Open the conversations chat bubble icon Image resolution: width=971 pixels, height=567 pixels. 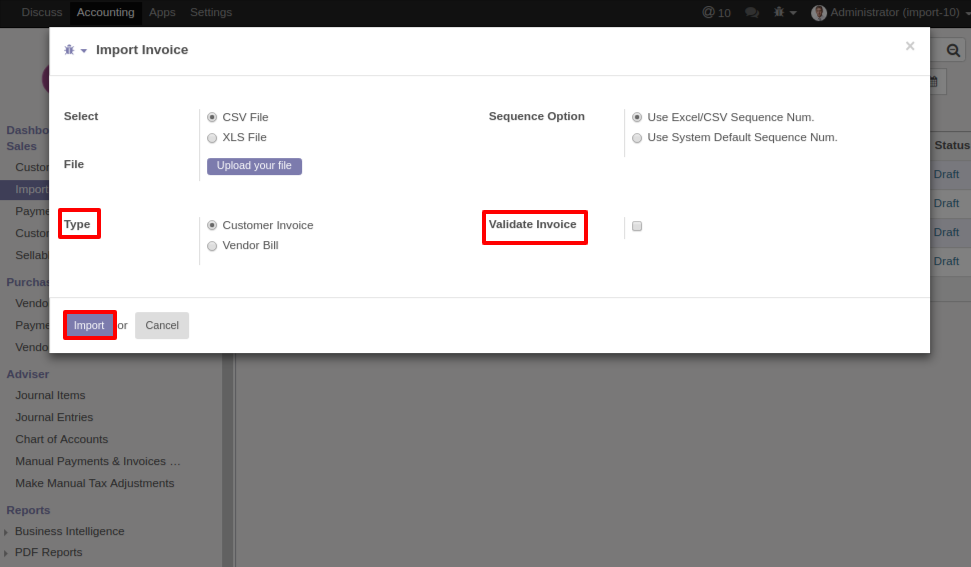752,13
